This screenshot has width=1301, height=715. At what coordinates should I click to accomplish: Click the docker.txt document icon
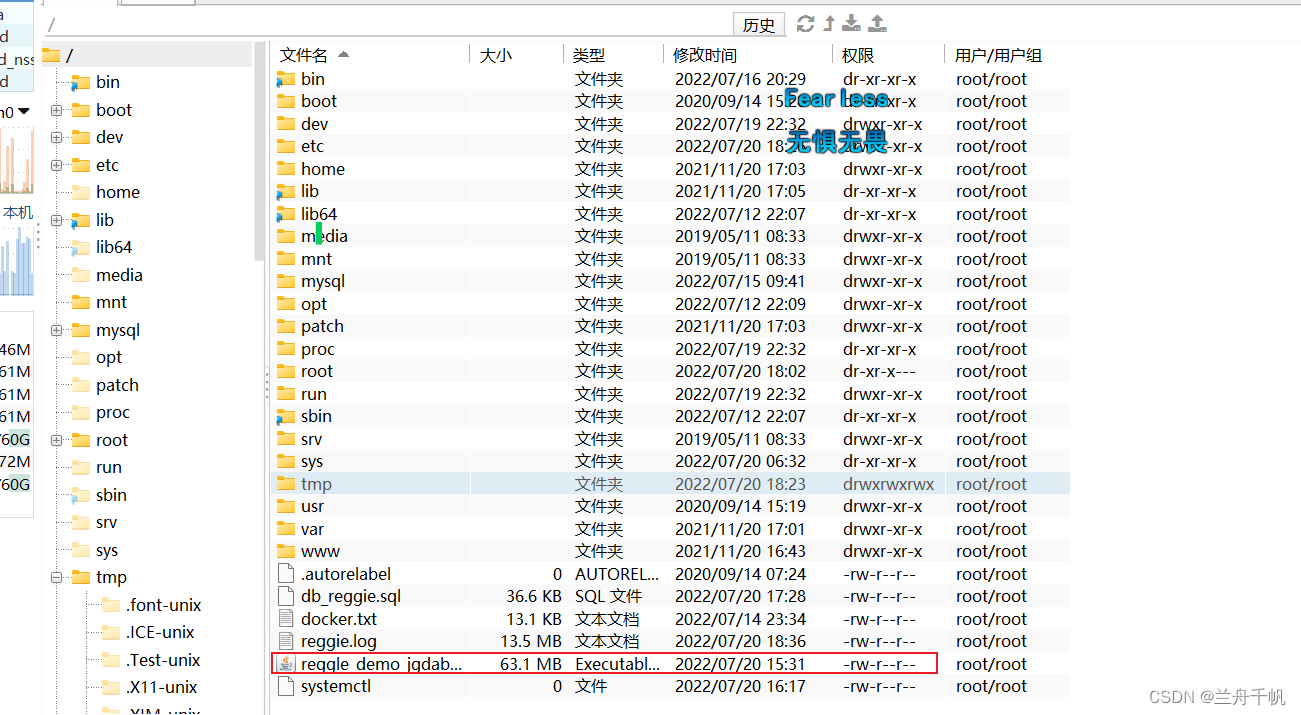tap(286, 619)
